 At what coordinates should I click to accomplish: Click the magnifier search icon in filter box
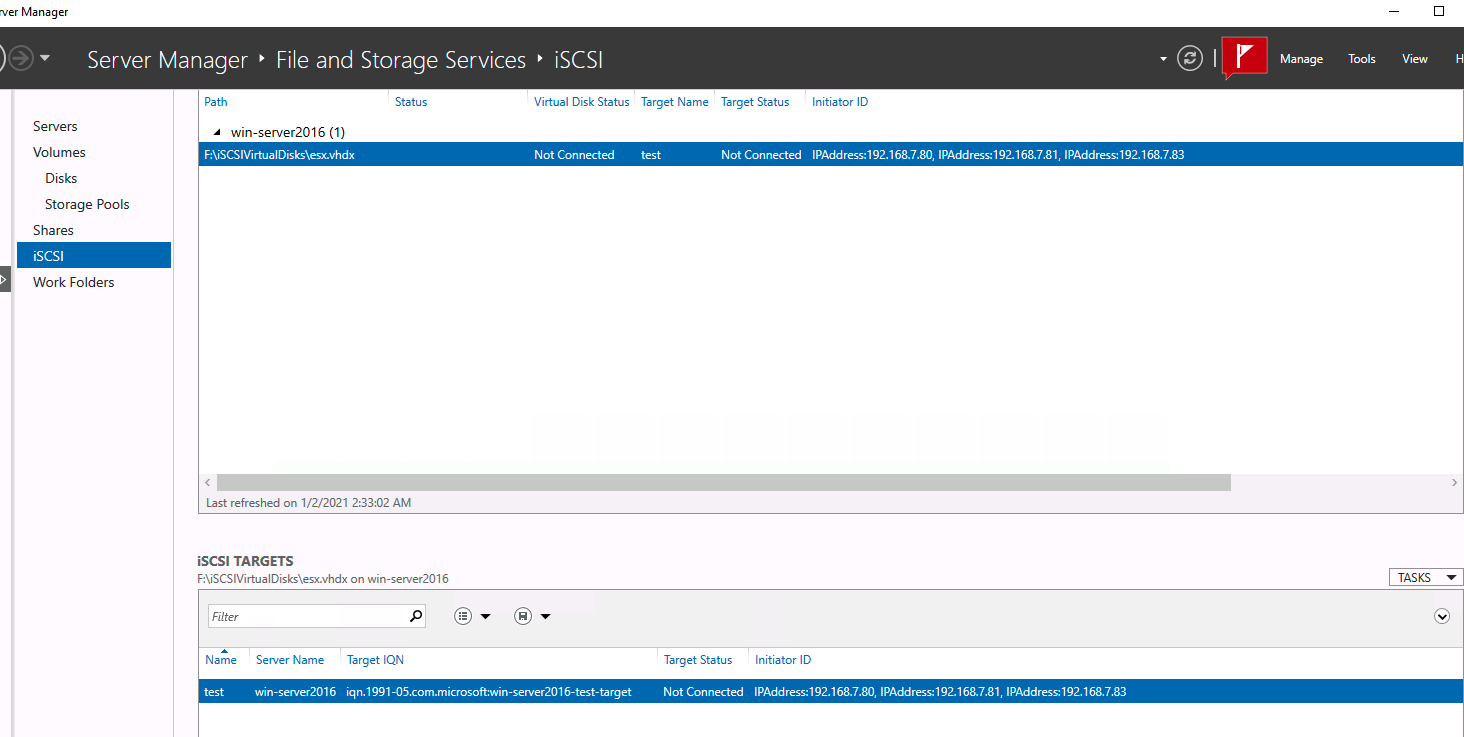tap(416, 616)
